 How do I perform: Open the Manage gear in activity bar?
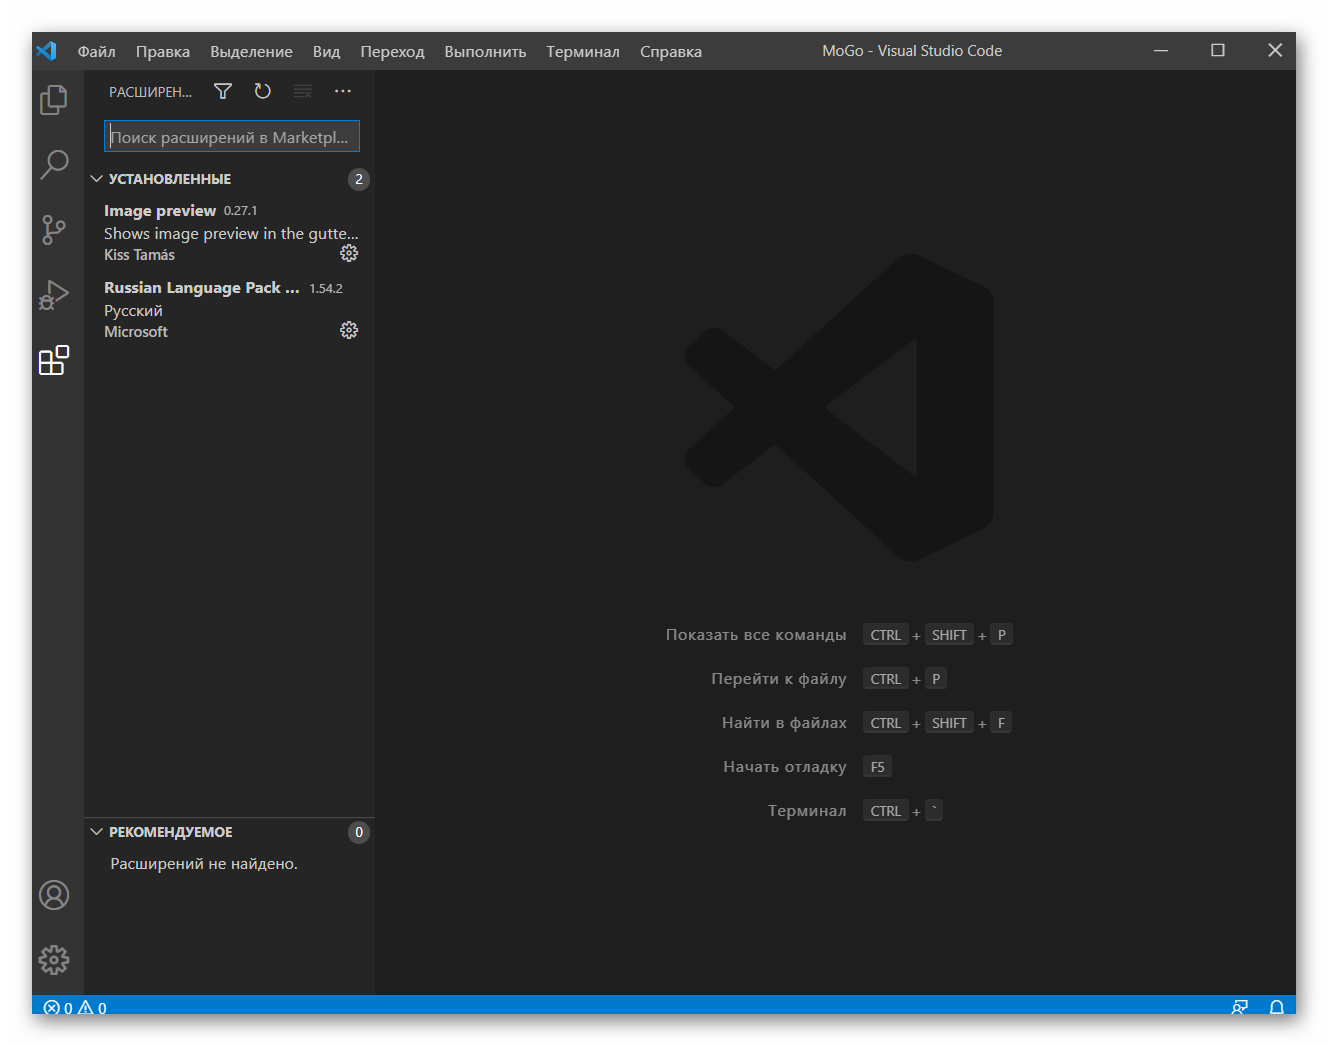coord(54,960)
